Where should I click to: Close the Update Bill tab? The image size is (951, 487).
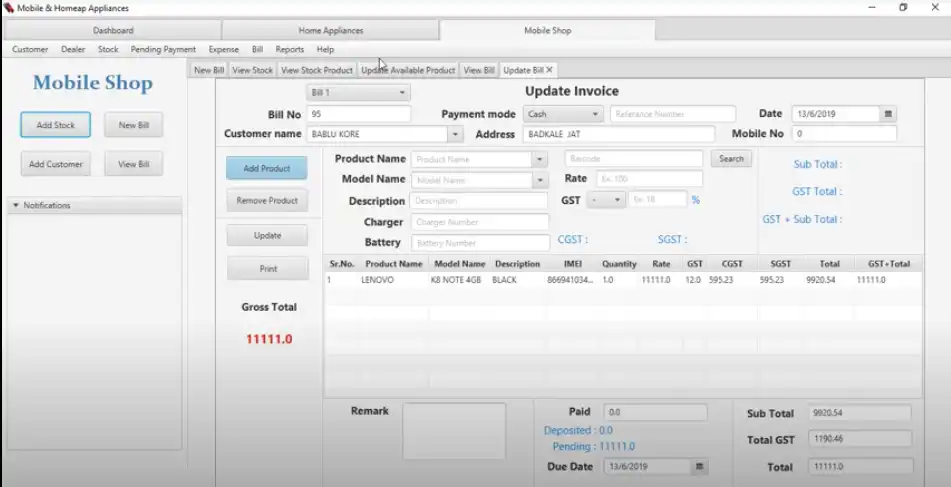pyautogui.click(x=549, y=70)
